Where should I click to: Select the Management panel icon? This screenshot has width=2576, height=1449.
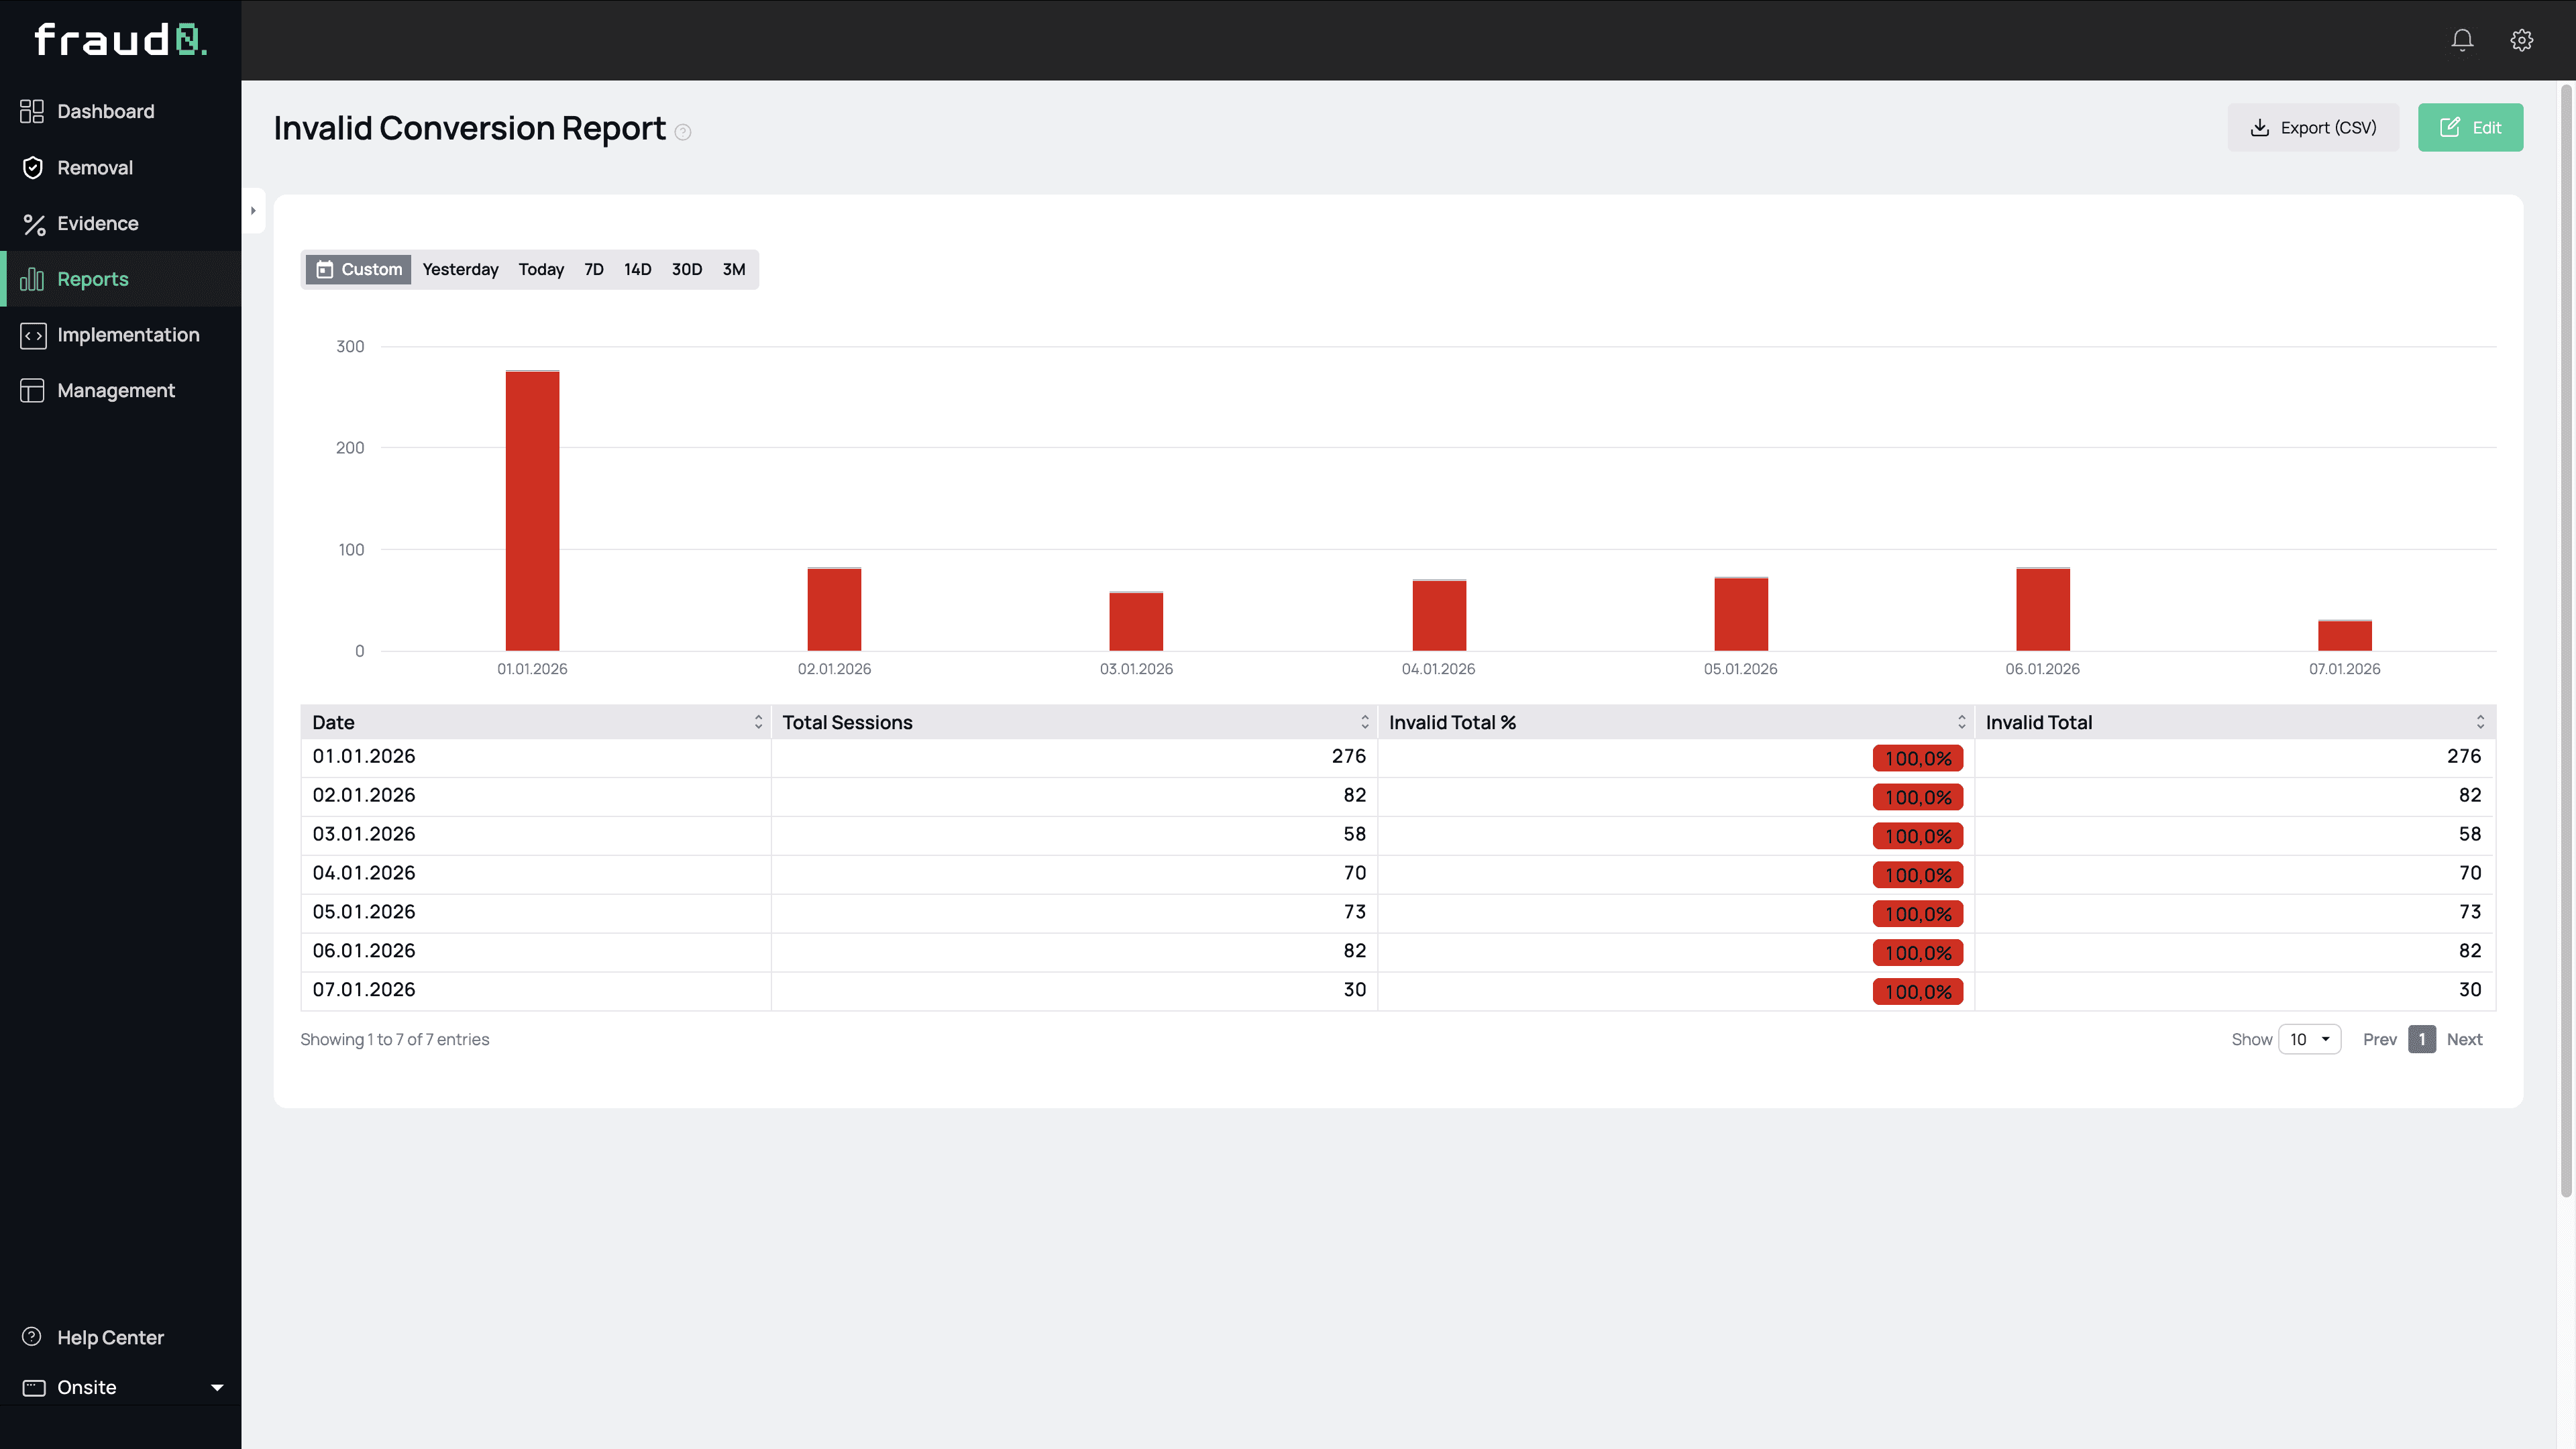click(32, 390)
